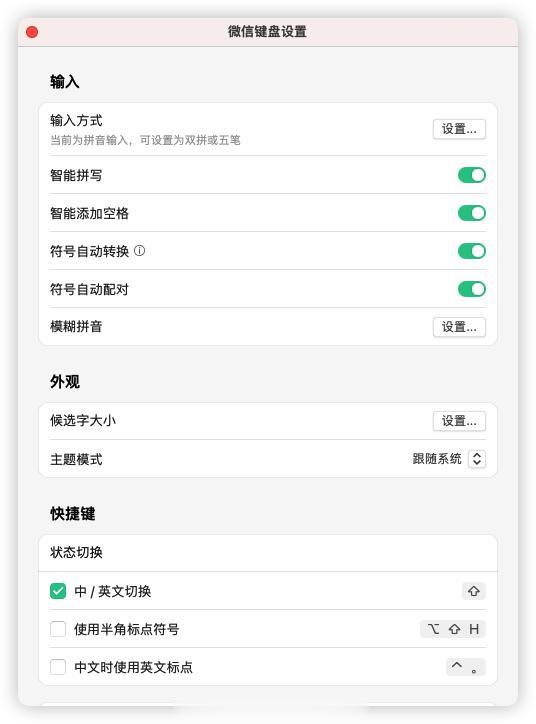The height and width of the screenshot is (724, 536).
Task: Open 候选字大小 settings button
Action: pyautogui.click(x=459, y=421)
